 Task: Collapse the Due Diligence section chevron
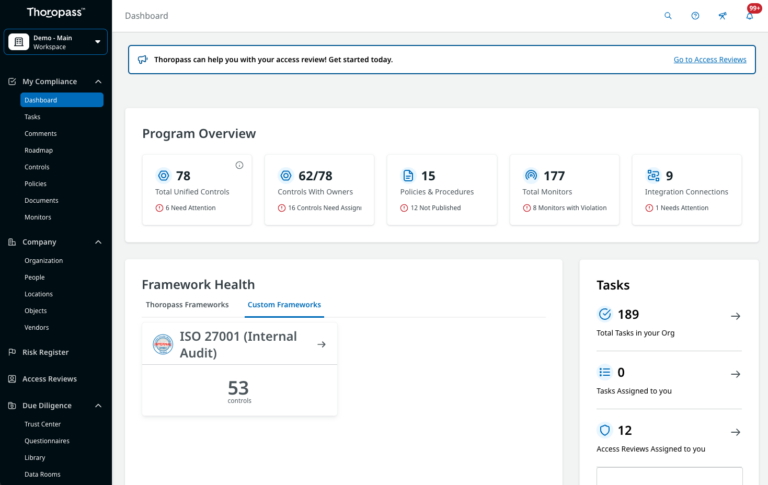(x=98, y=406)
